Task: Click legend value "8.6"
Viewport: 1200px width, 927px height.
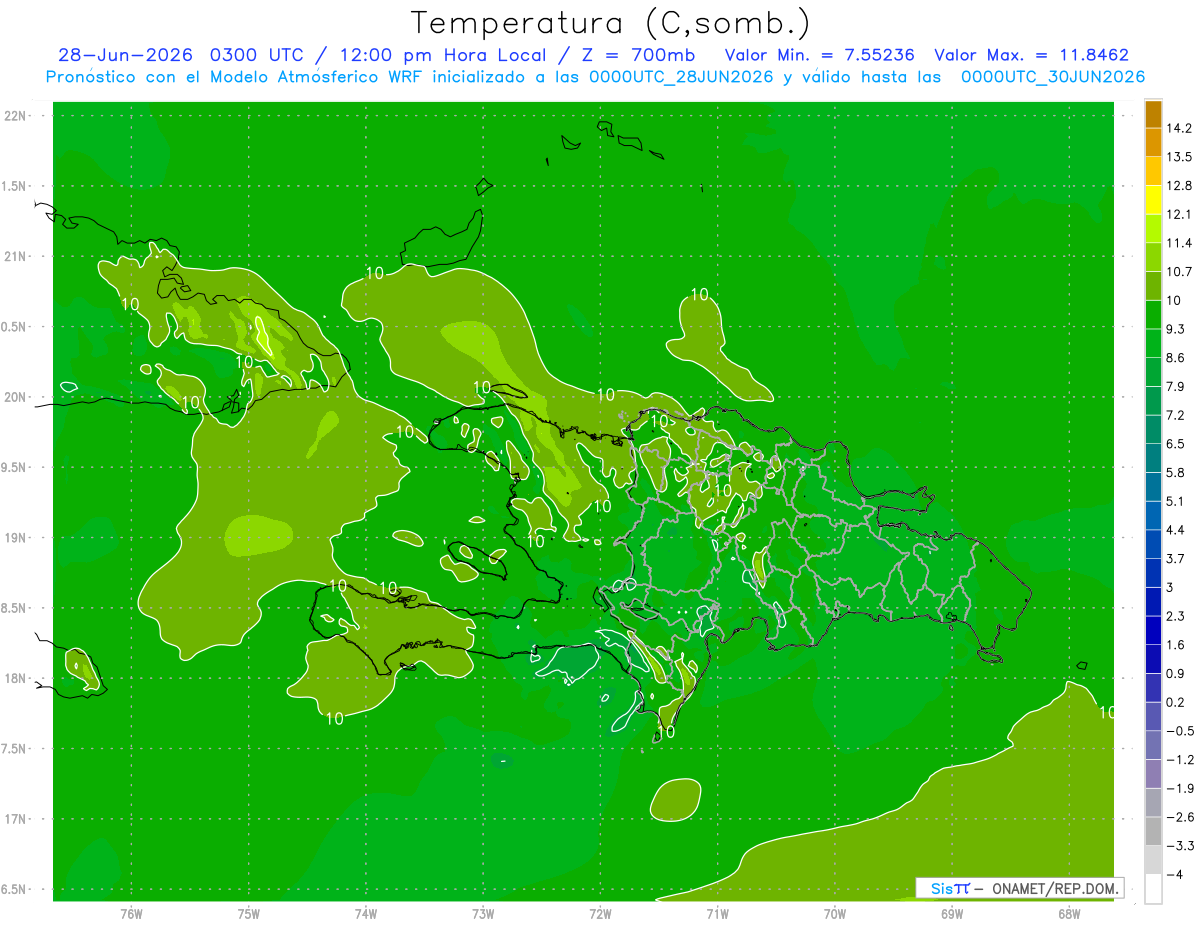Action: click(1176, 358)
